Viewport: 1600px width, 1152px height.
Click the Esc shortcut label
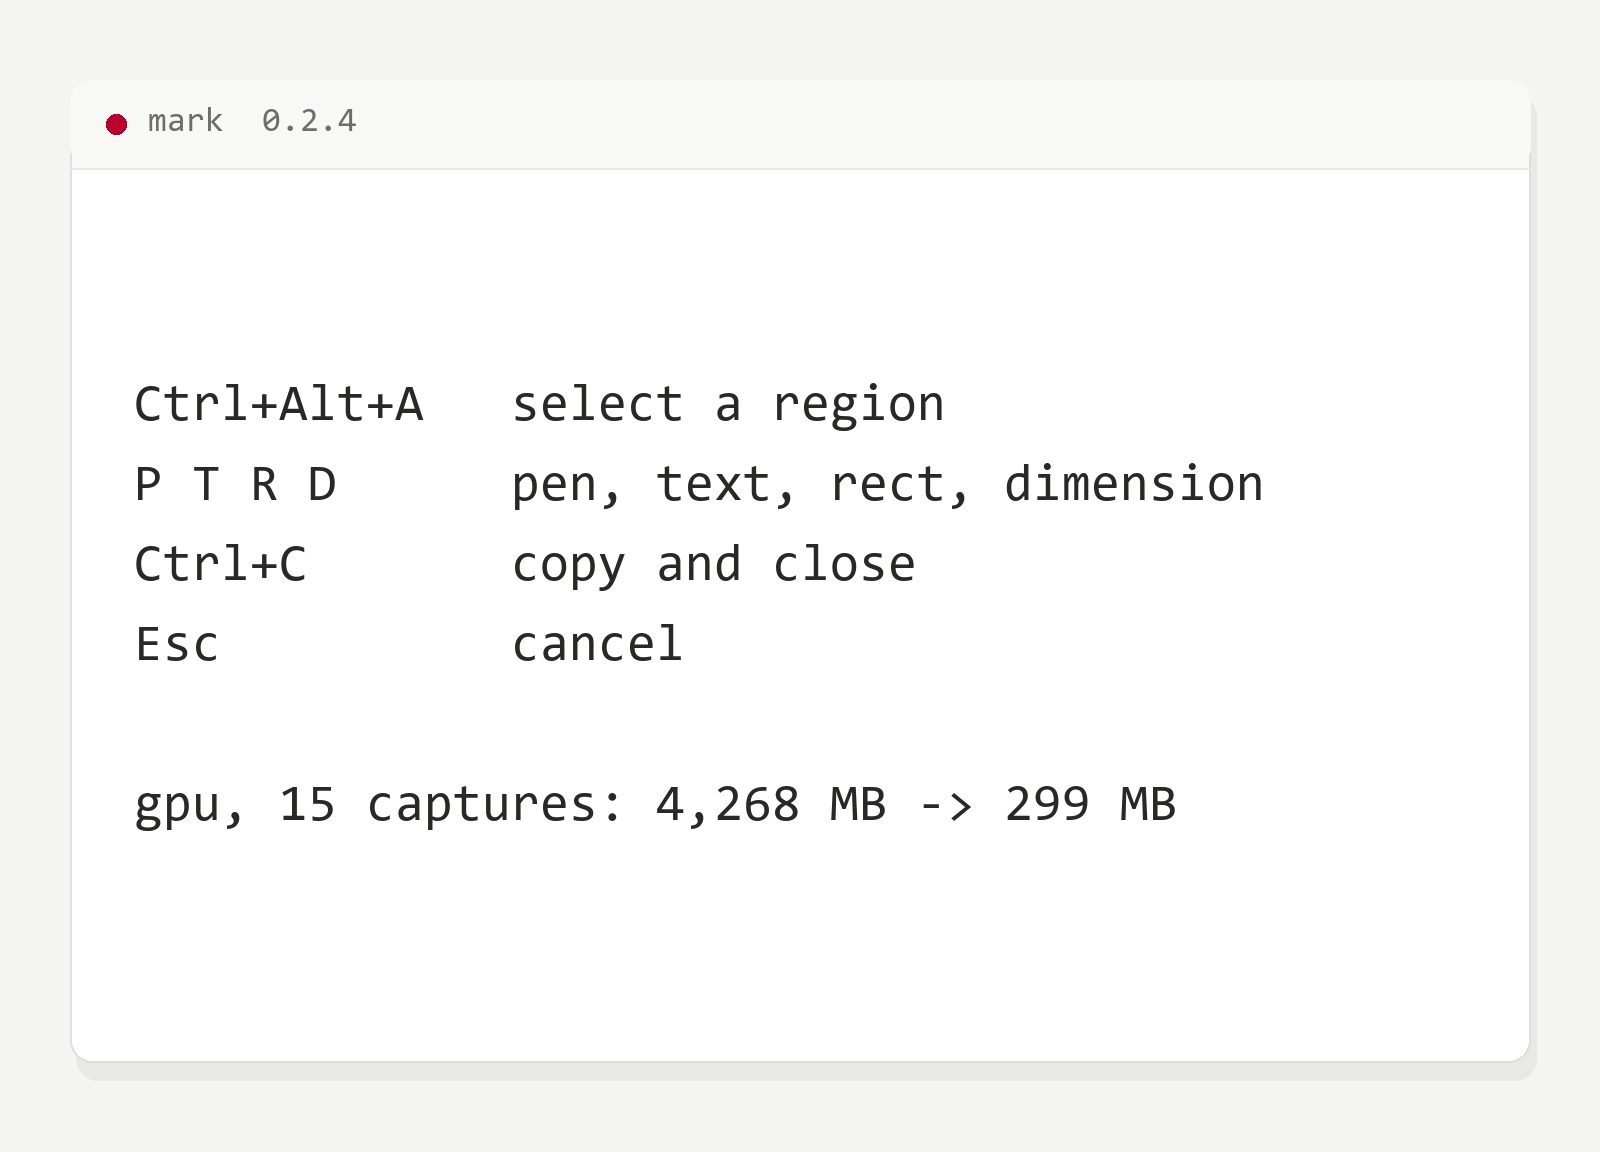point(177,644)
